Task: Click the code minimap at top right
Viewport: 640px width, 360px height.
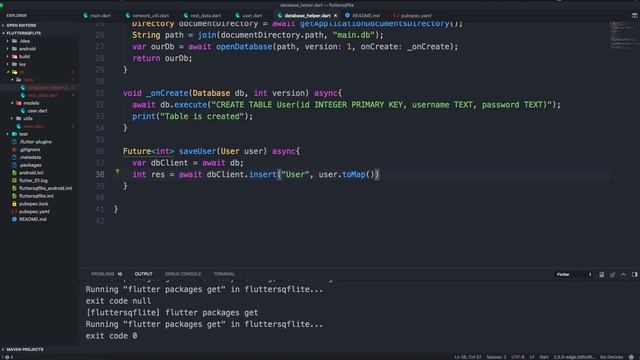Action: (624, 35)
